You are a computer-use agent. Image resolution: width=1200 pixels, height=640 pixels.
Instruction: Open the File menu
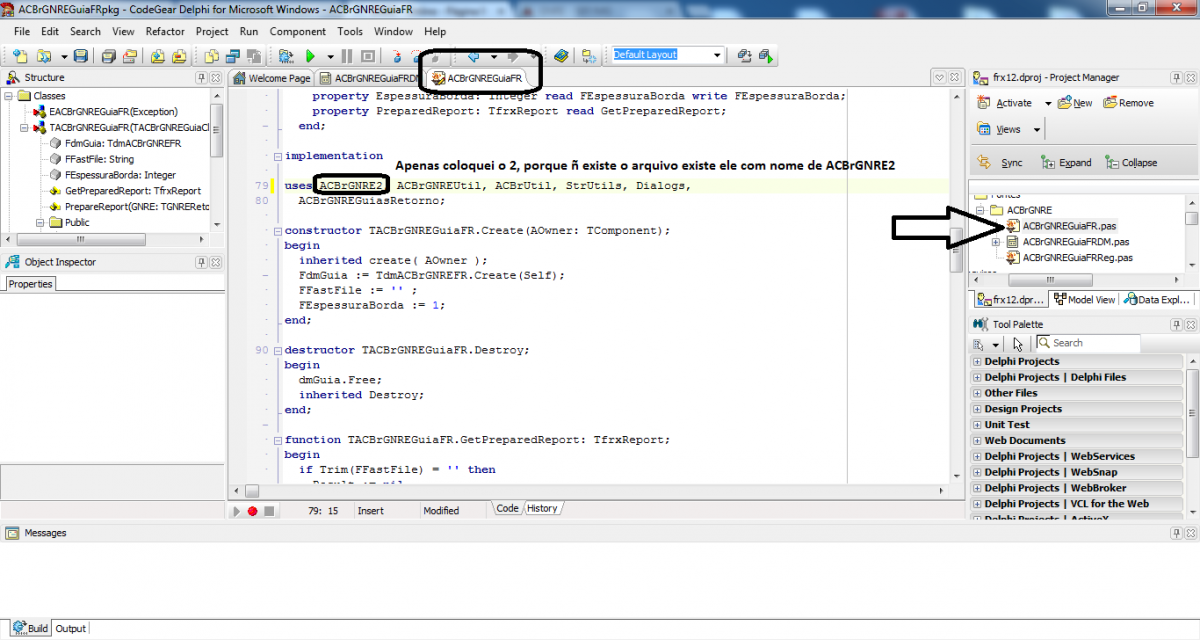pos(21,31)
